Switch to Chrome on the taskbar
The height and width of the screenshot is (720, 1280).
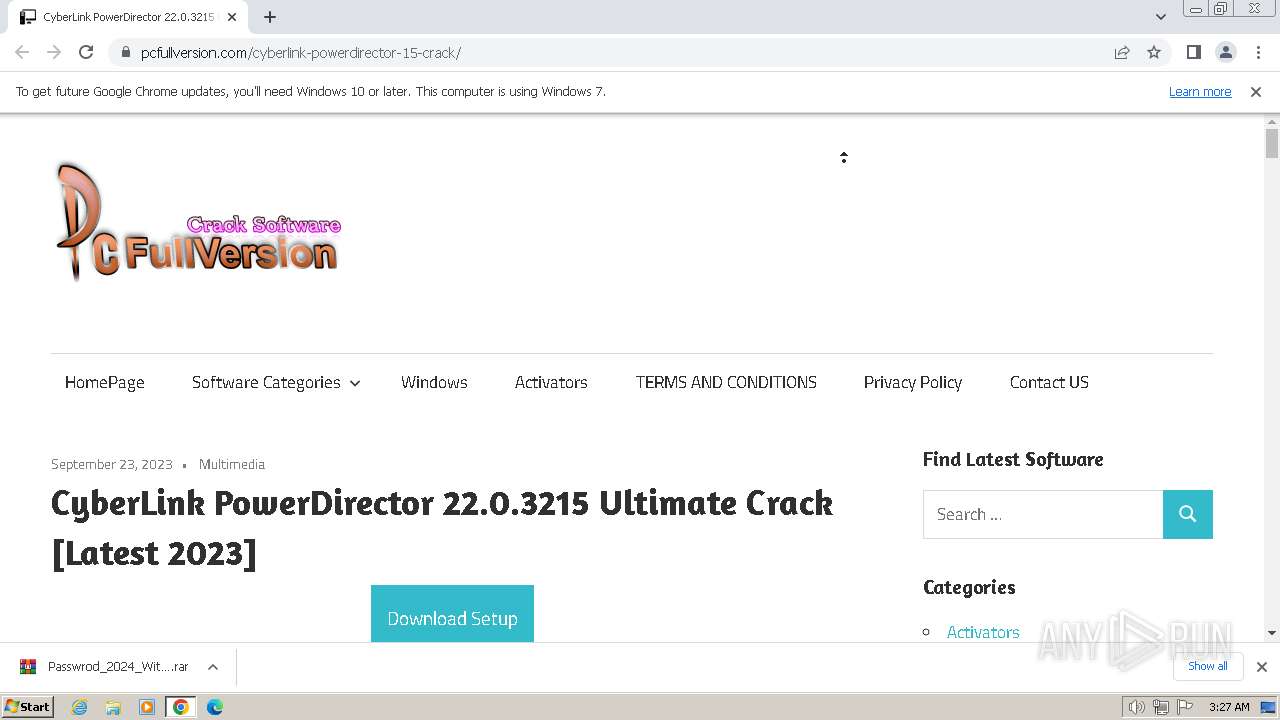[x=181, y=707]
